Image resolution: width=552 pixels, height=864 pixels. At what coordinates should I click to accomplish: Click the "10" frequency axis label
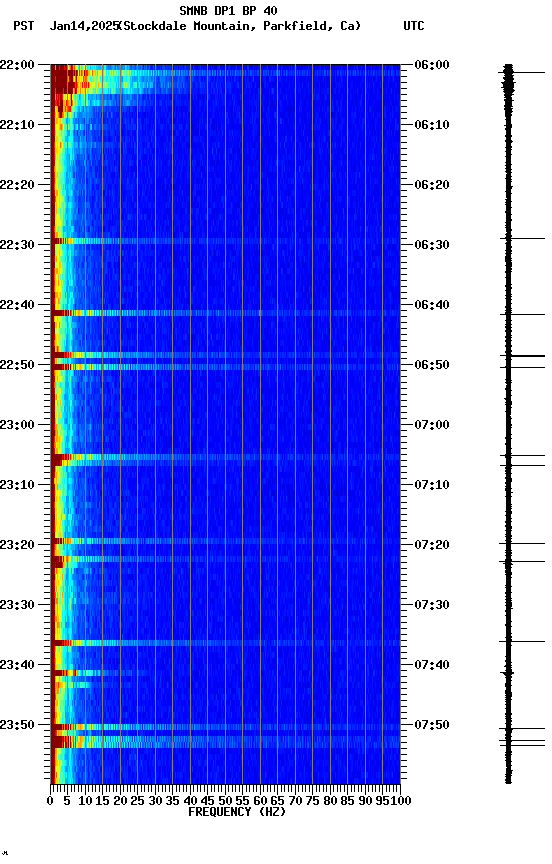pyautogui.click(x=85, y=802)
